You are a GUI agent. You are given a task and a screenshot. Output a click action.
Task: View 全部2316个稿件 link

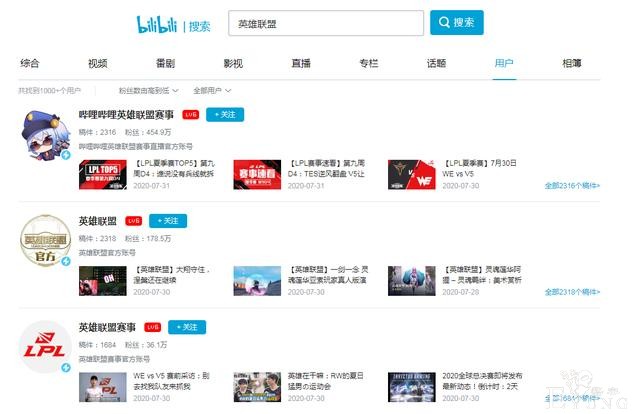pyautogui.click(x=572, y=186)
